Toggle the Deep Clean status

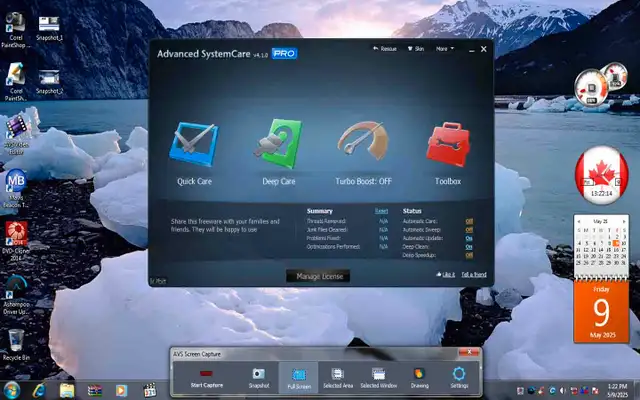469,247
